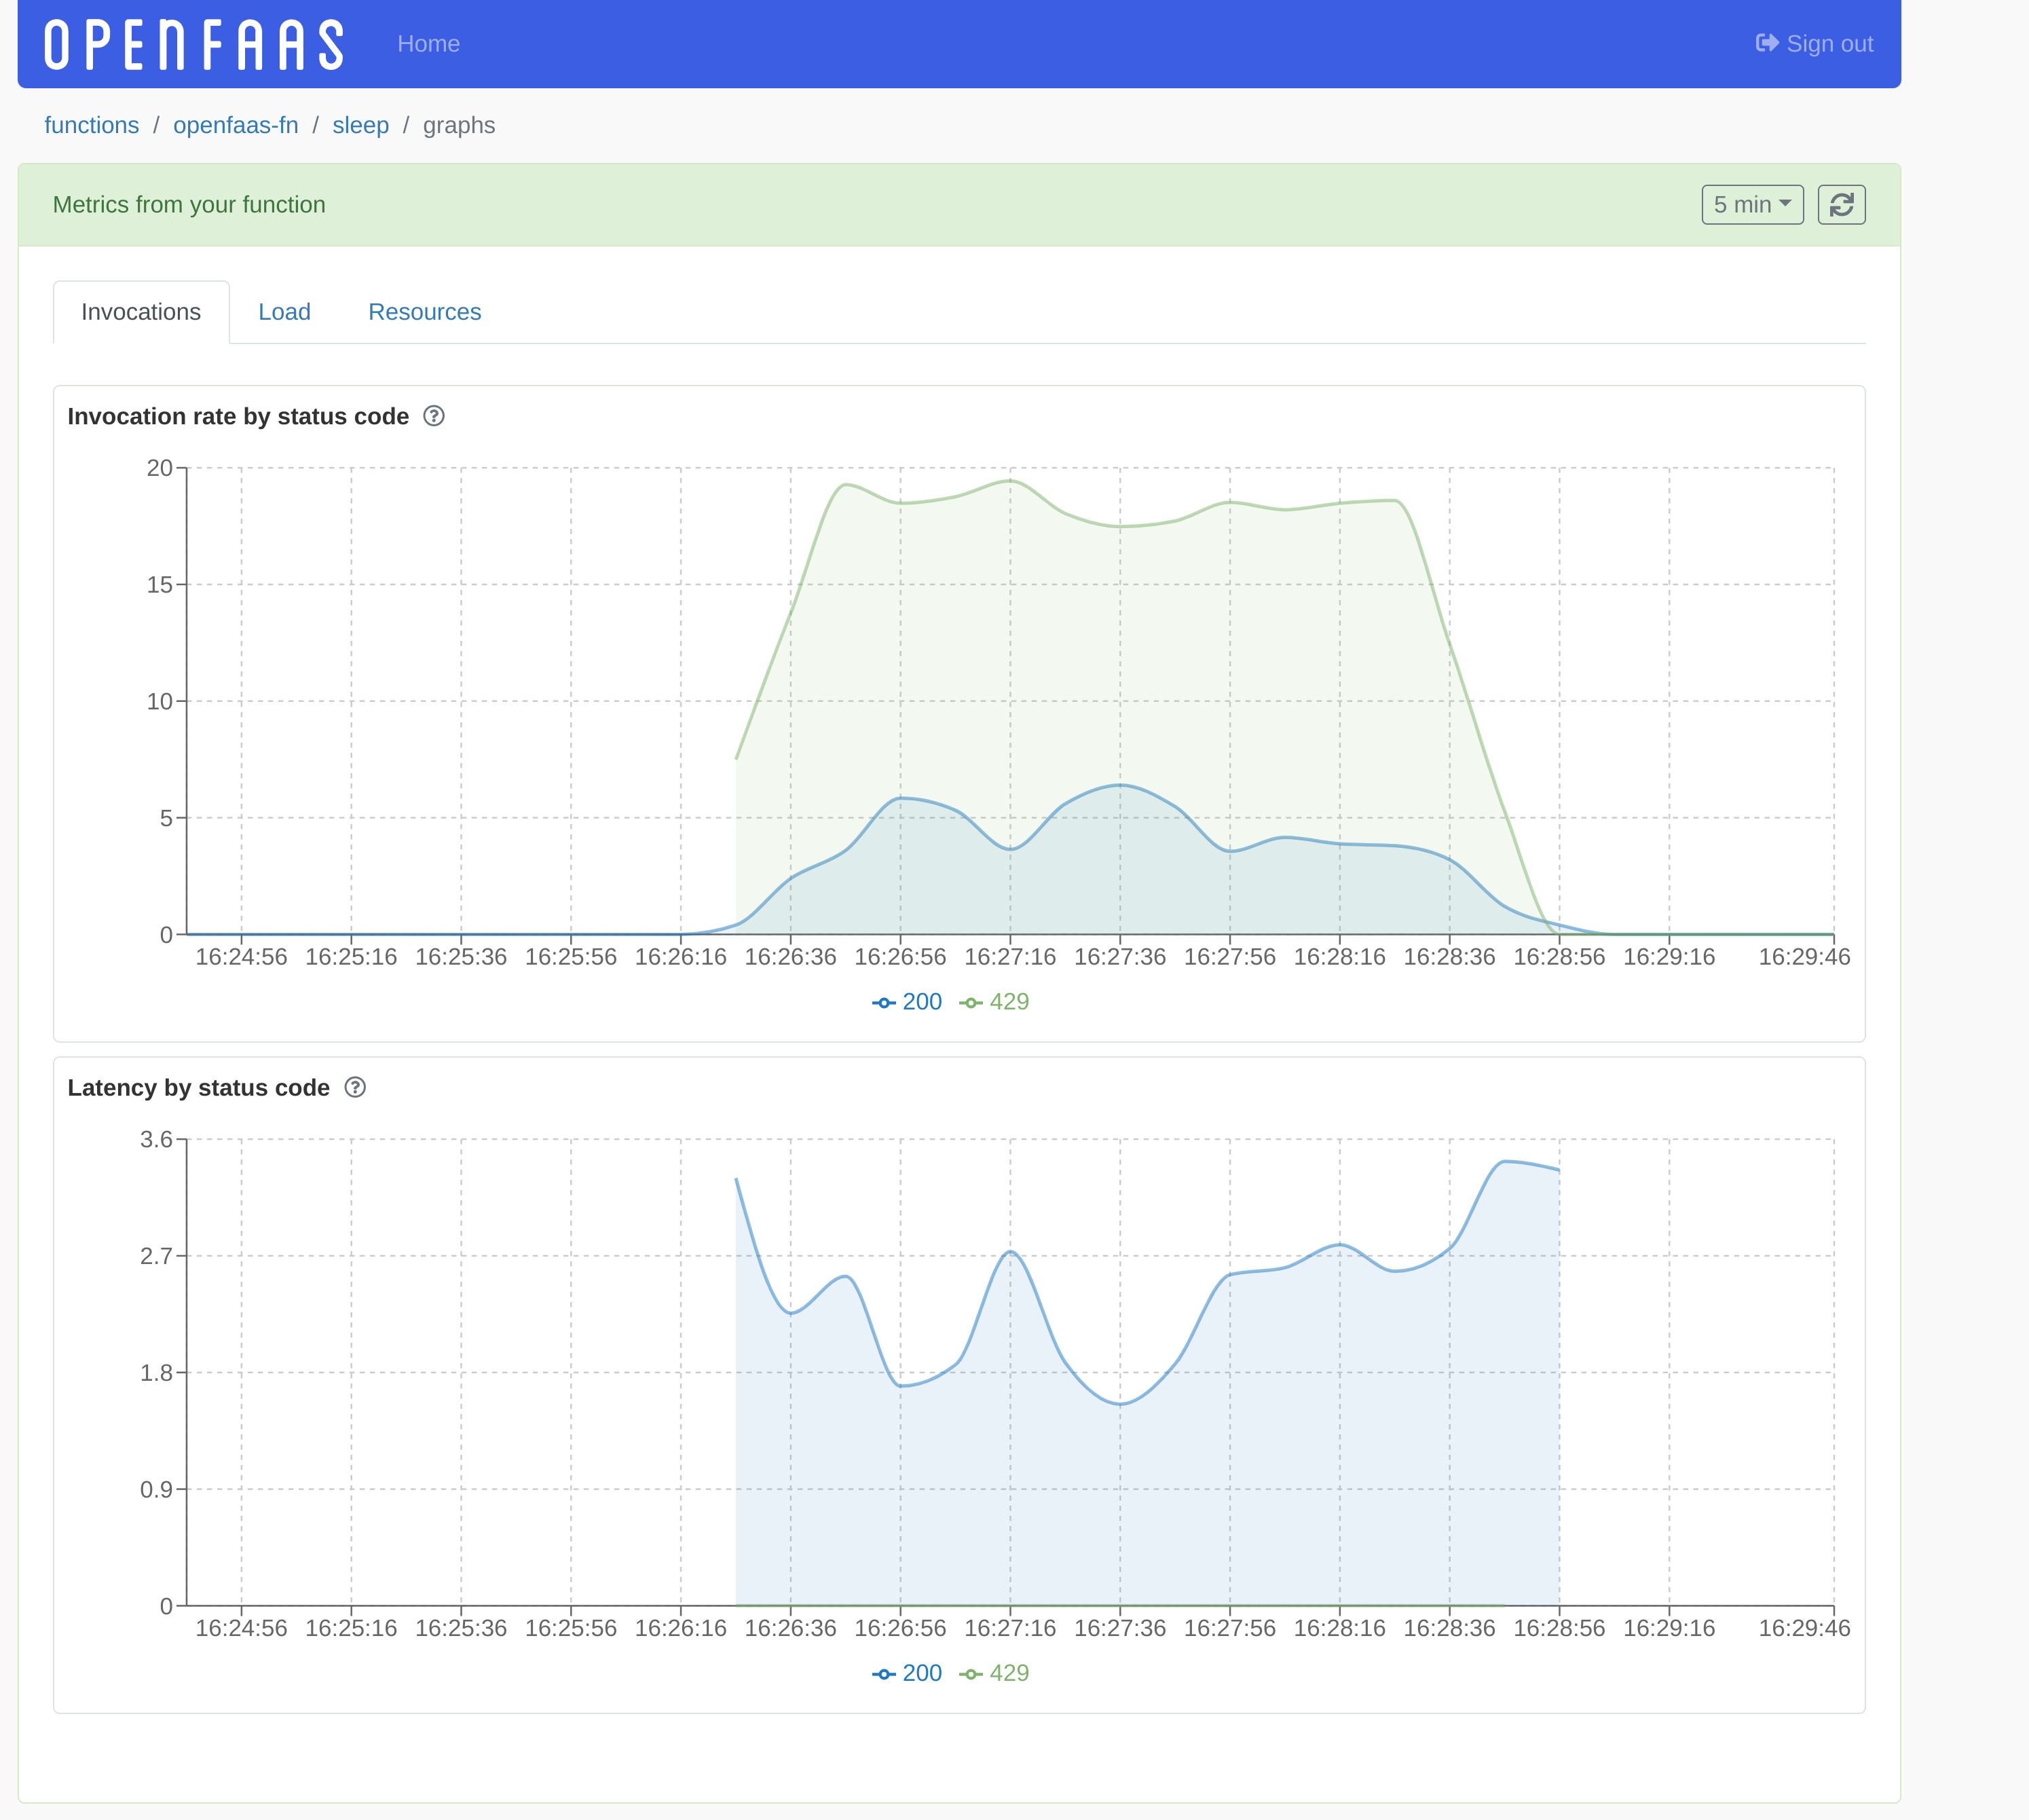
Task: Click help icon beside Invocation rate title
Action: (434, 416)
